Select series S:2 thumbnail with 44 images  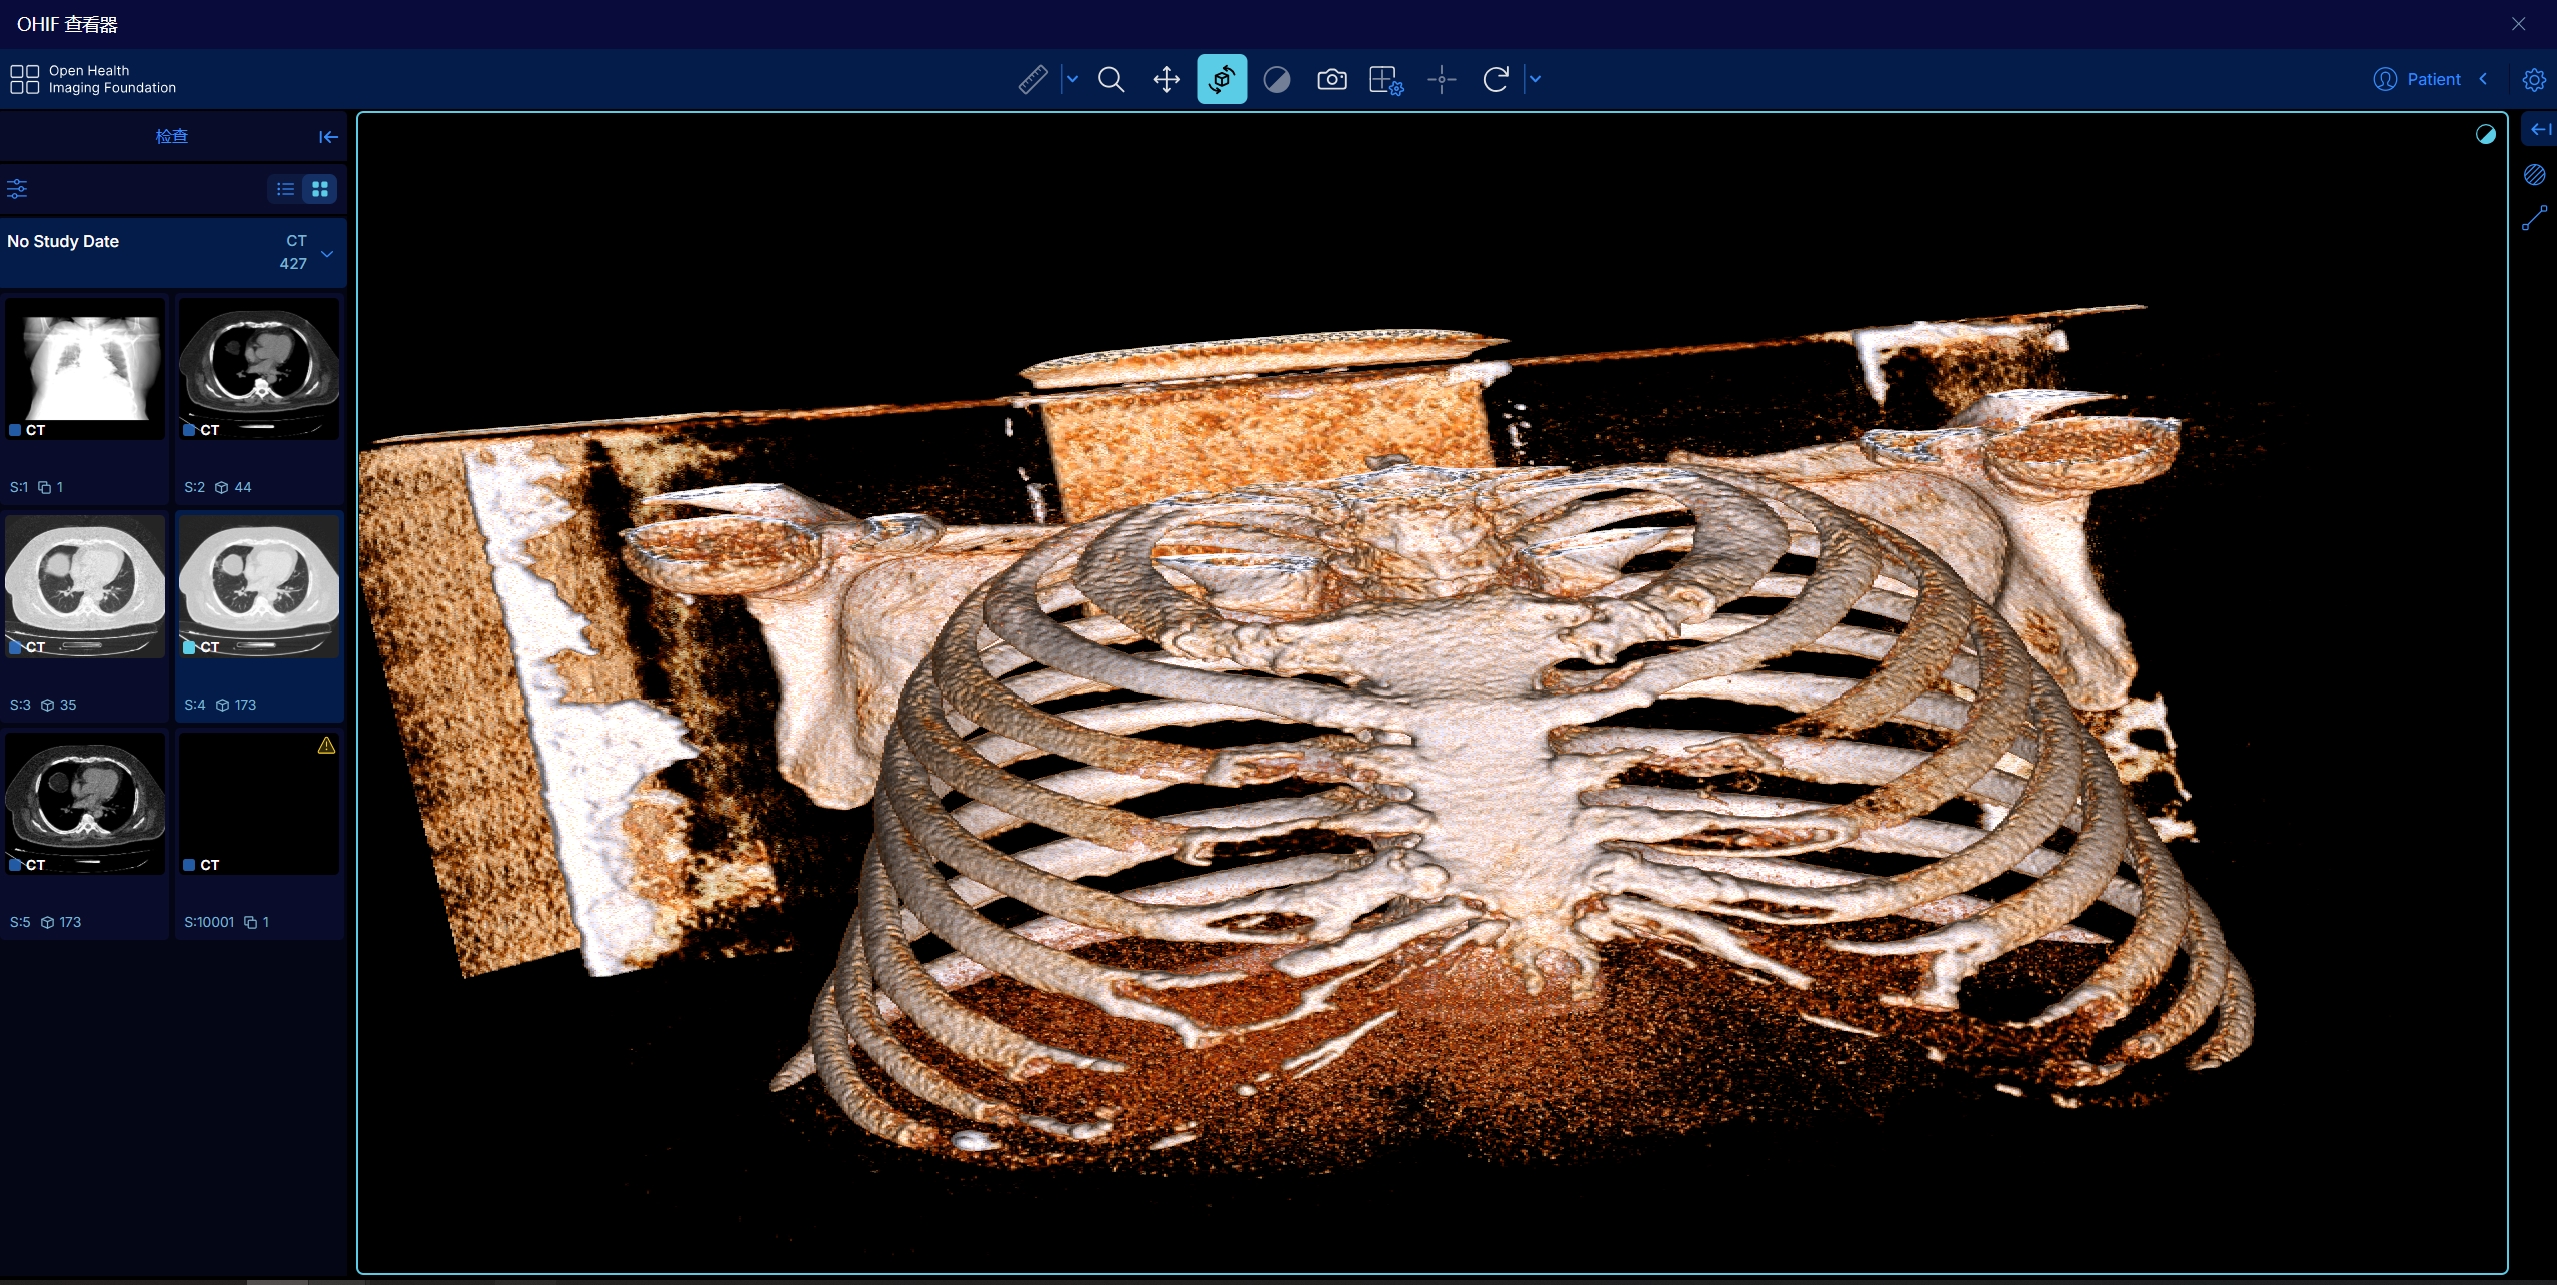click(259, 370)
